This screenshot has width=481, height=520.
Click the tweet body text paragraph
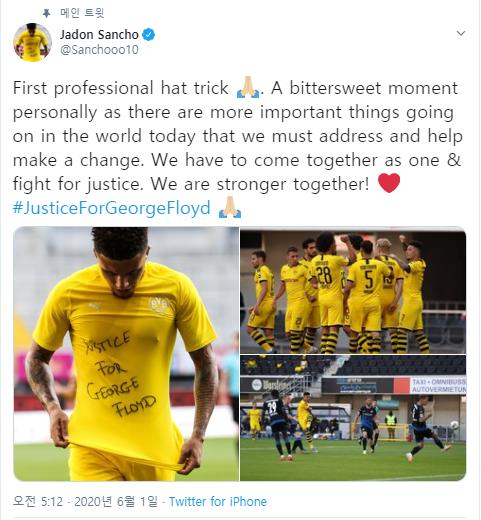click(238, 136)
